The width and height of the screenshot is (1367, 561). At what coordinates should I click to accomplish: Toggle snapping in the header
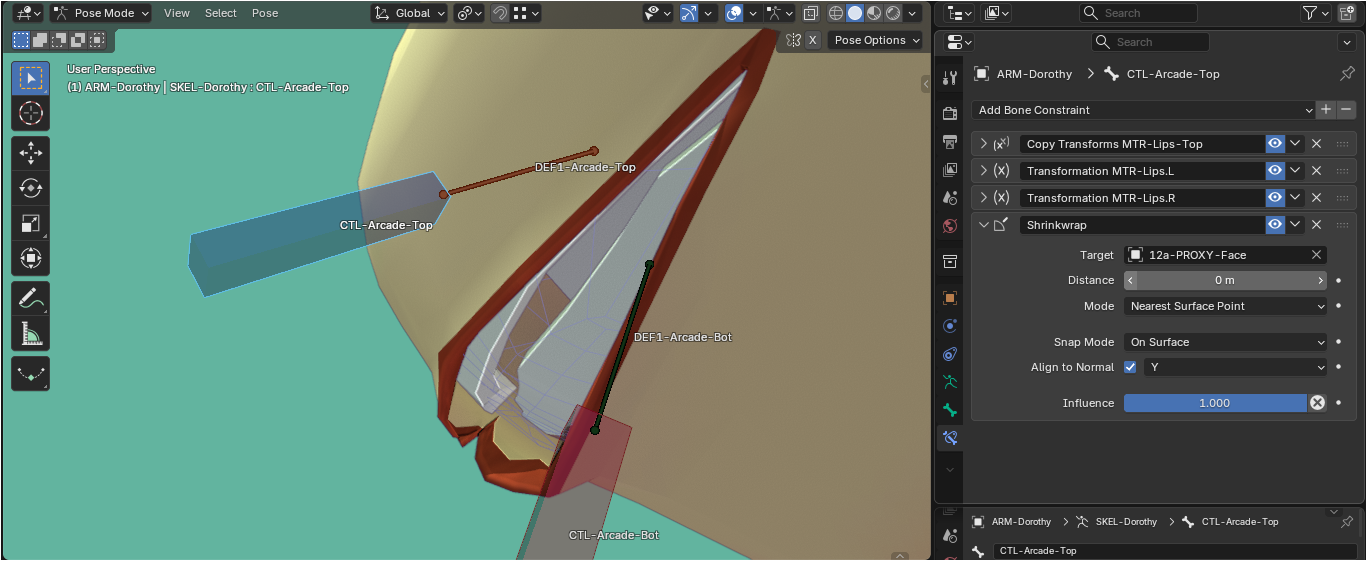[x=499, y=13]
